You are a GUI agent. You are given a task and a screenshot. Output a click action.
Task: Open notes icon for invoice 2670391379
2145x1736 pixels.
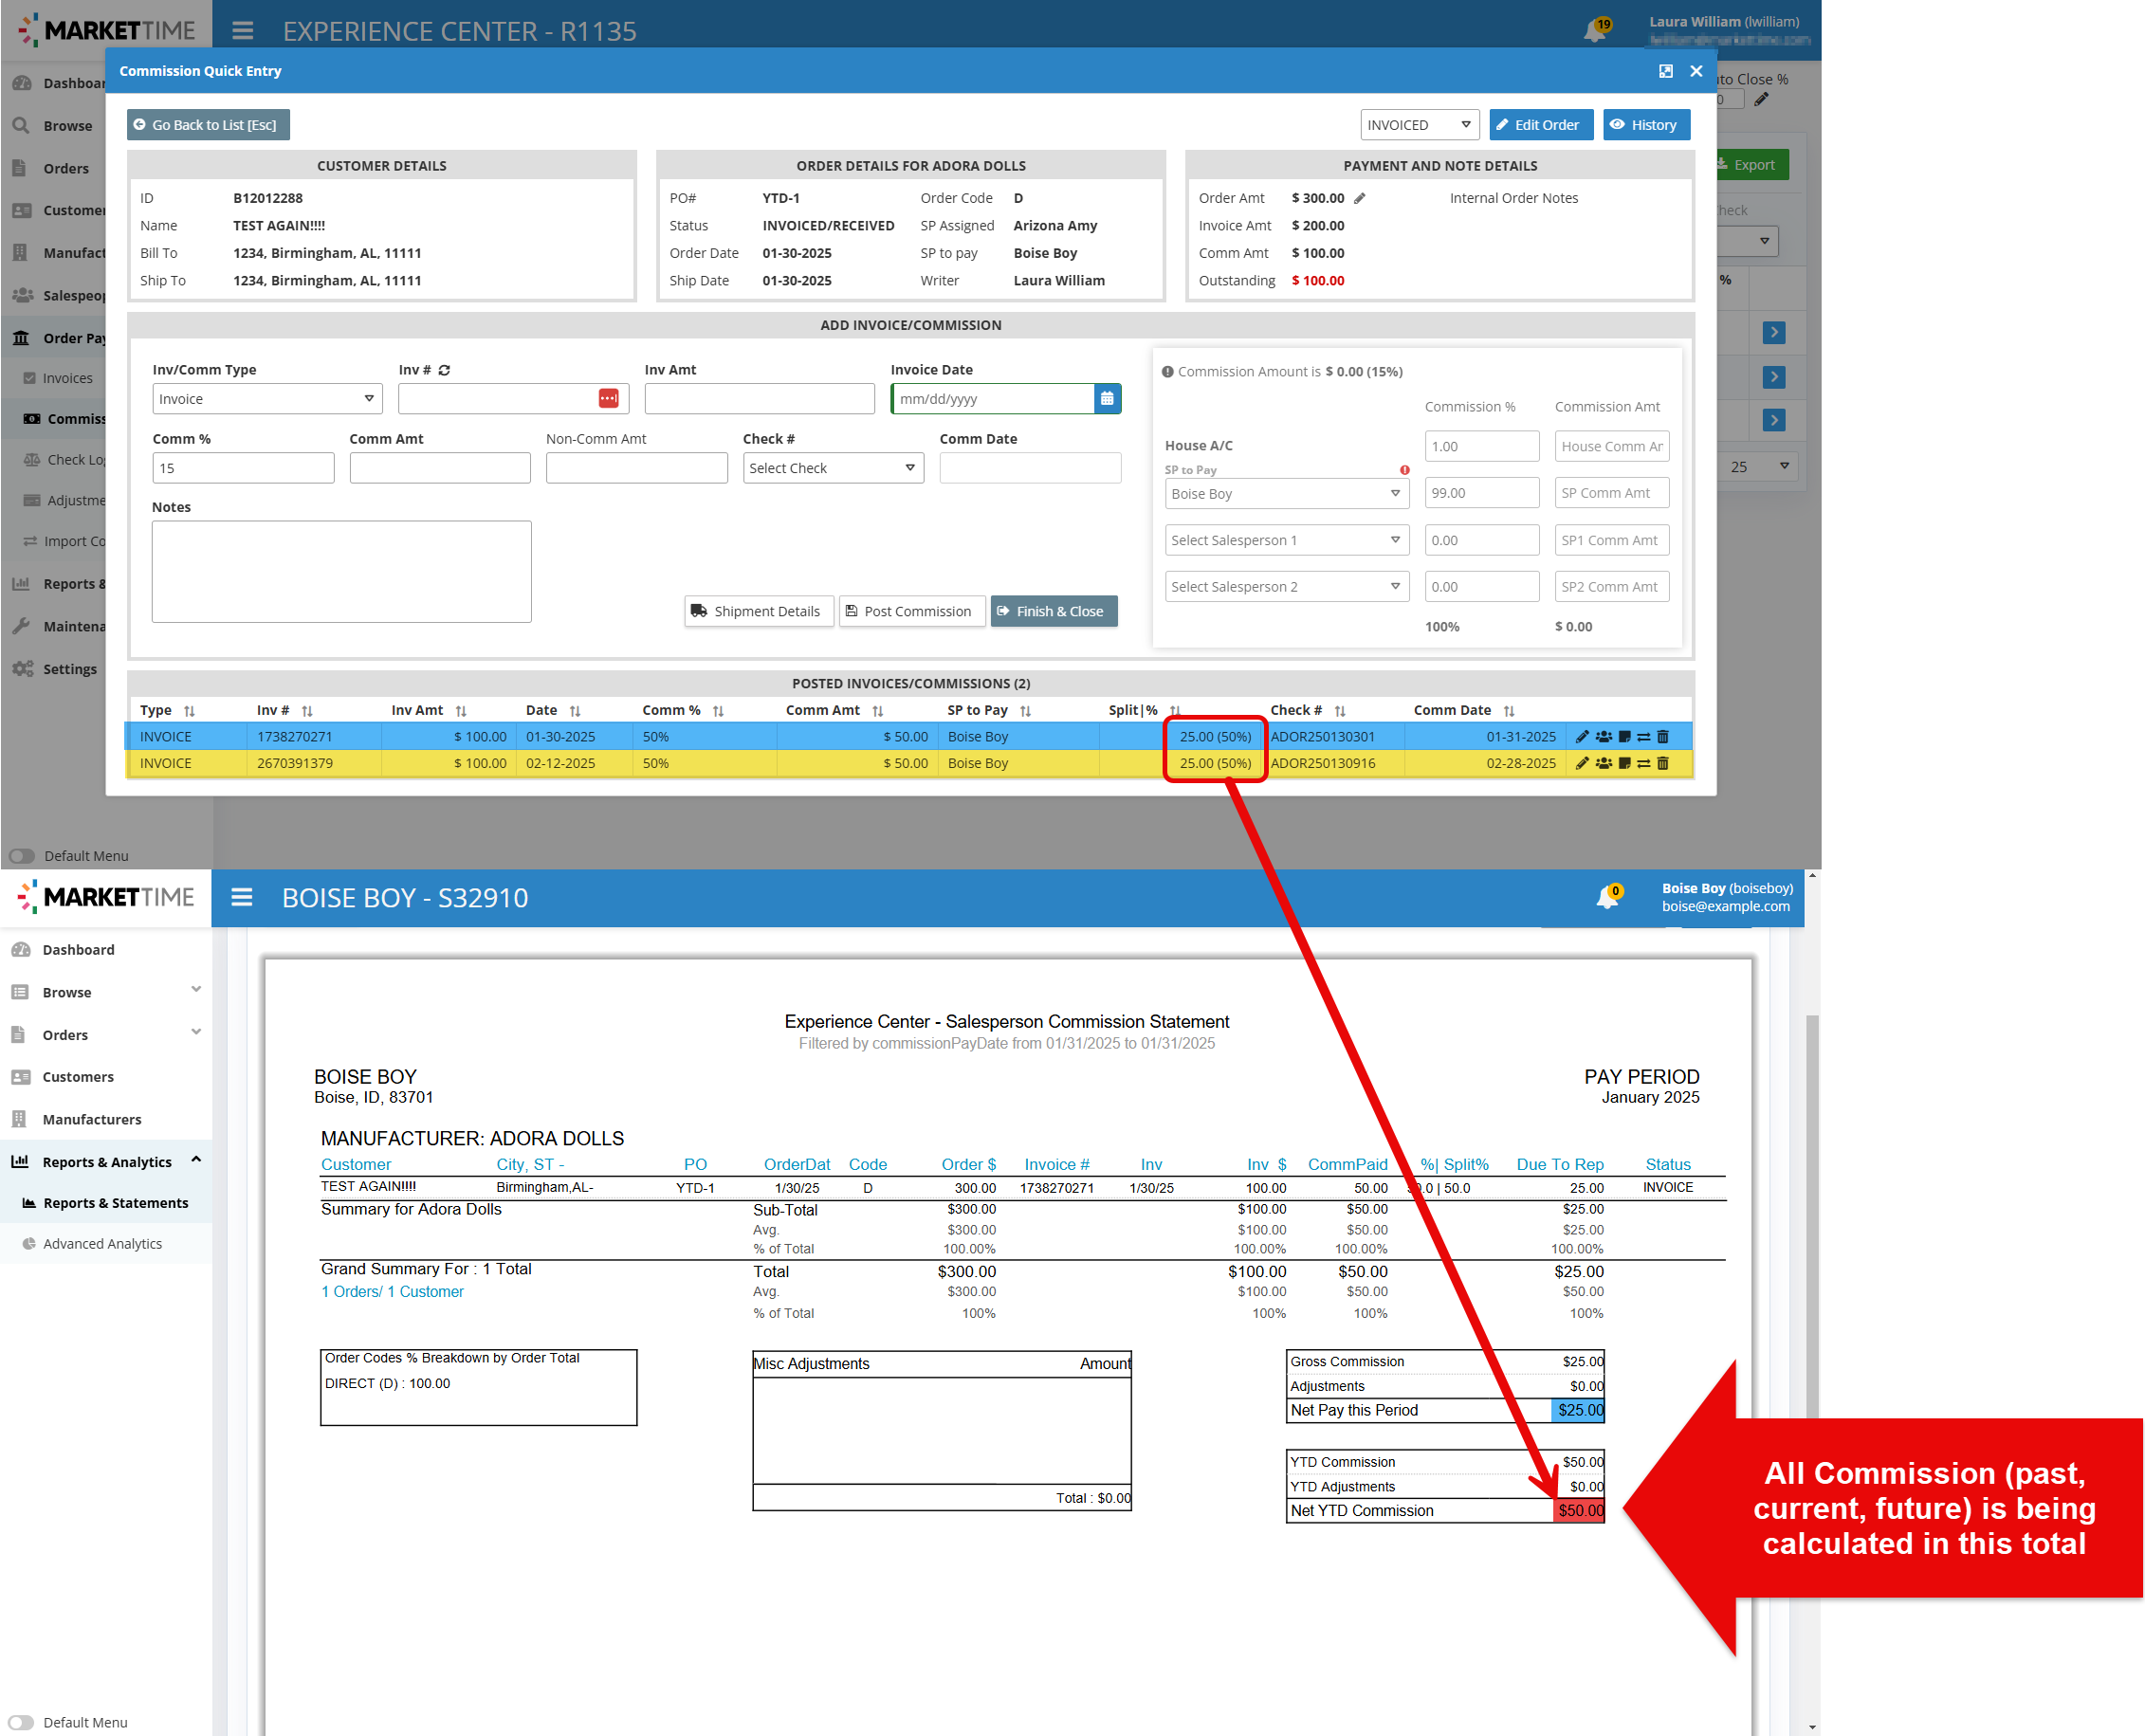tap(1625, 763)
